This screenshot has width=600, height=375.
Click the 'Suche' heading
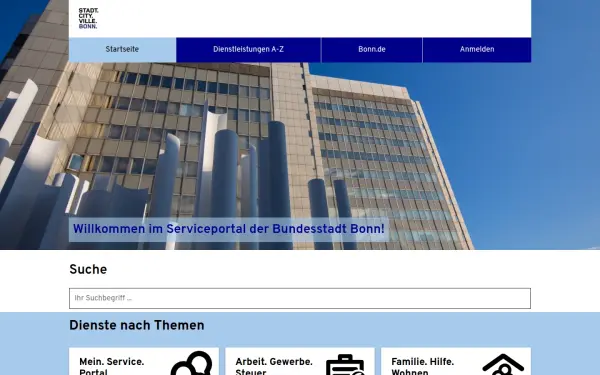(88, 269)
